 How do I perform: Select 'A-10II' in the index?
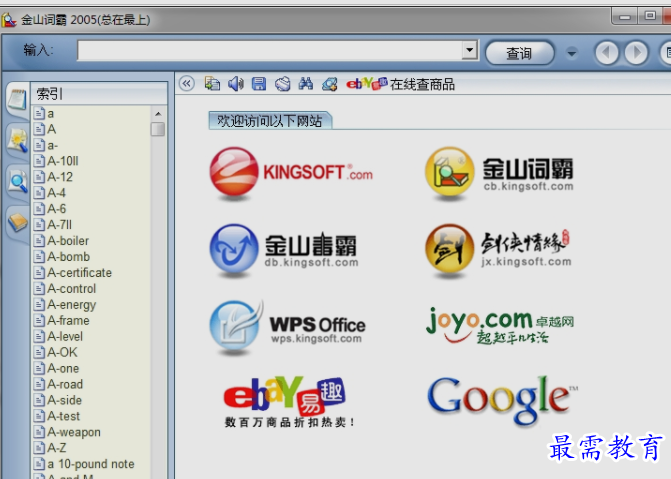[63, 161]
